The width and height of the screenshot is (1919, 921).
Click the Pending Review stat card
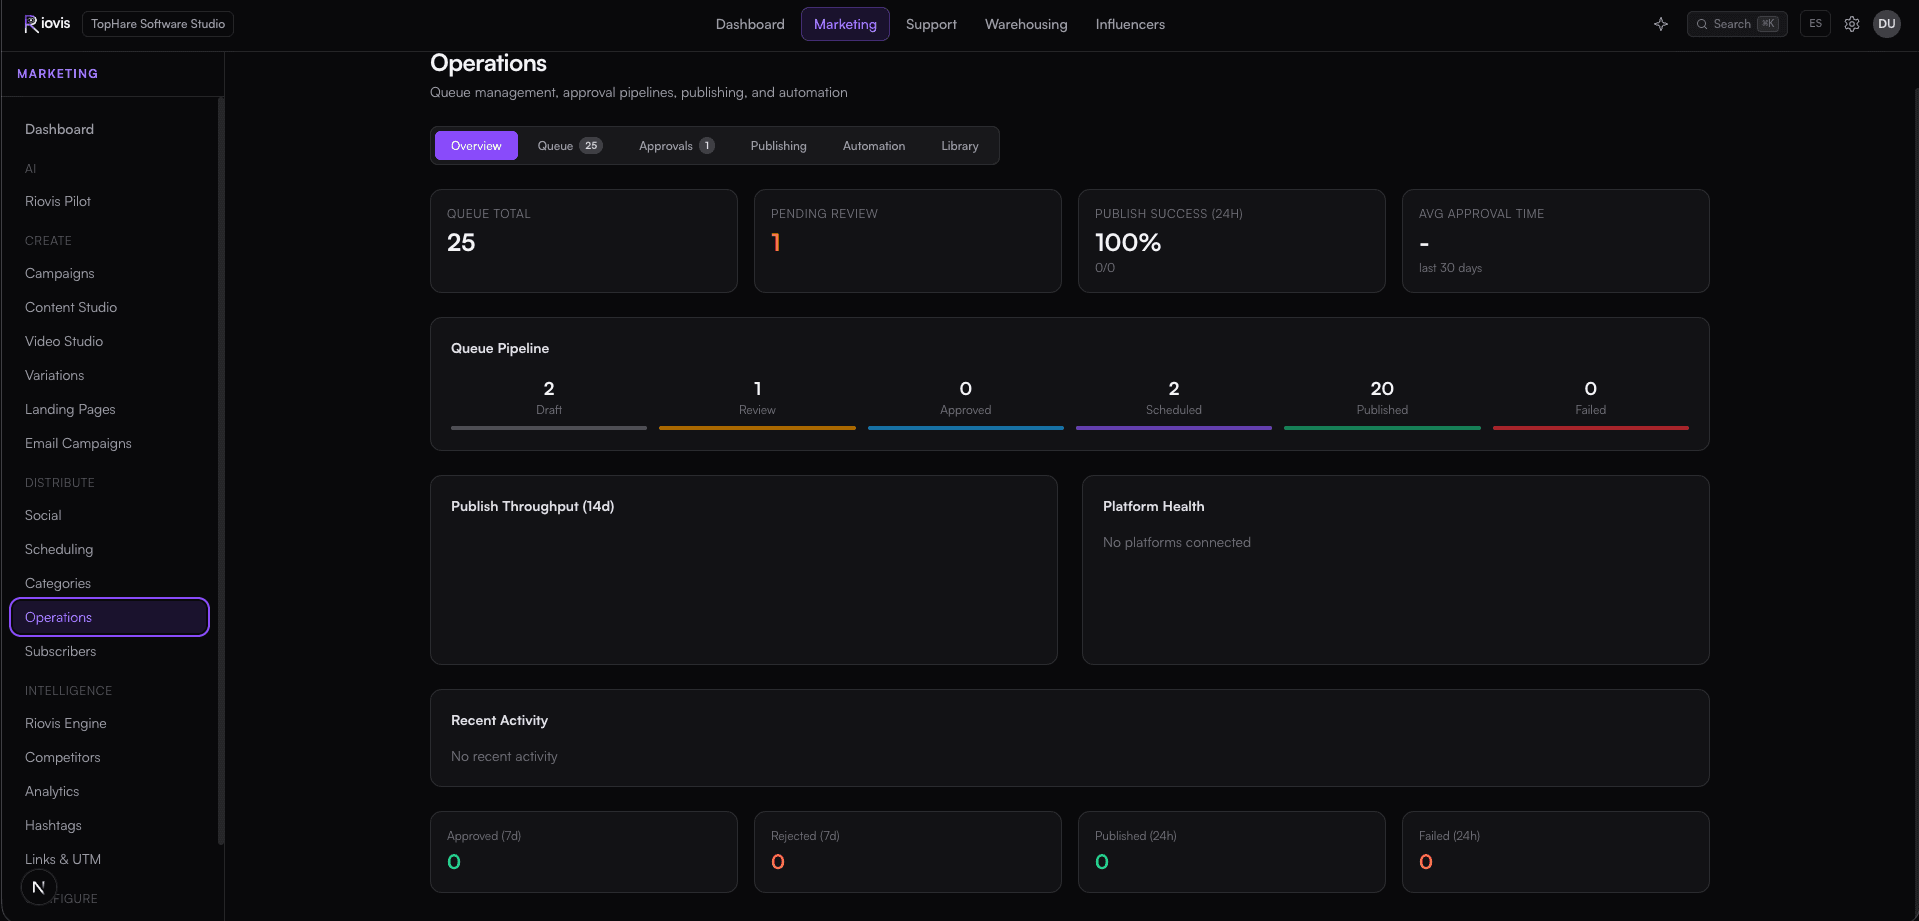908,241
